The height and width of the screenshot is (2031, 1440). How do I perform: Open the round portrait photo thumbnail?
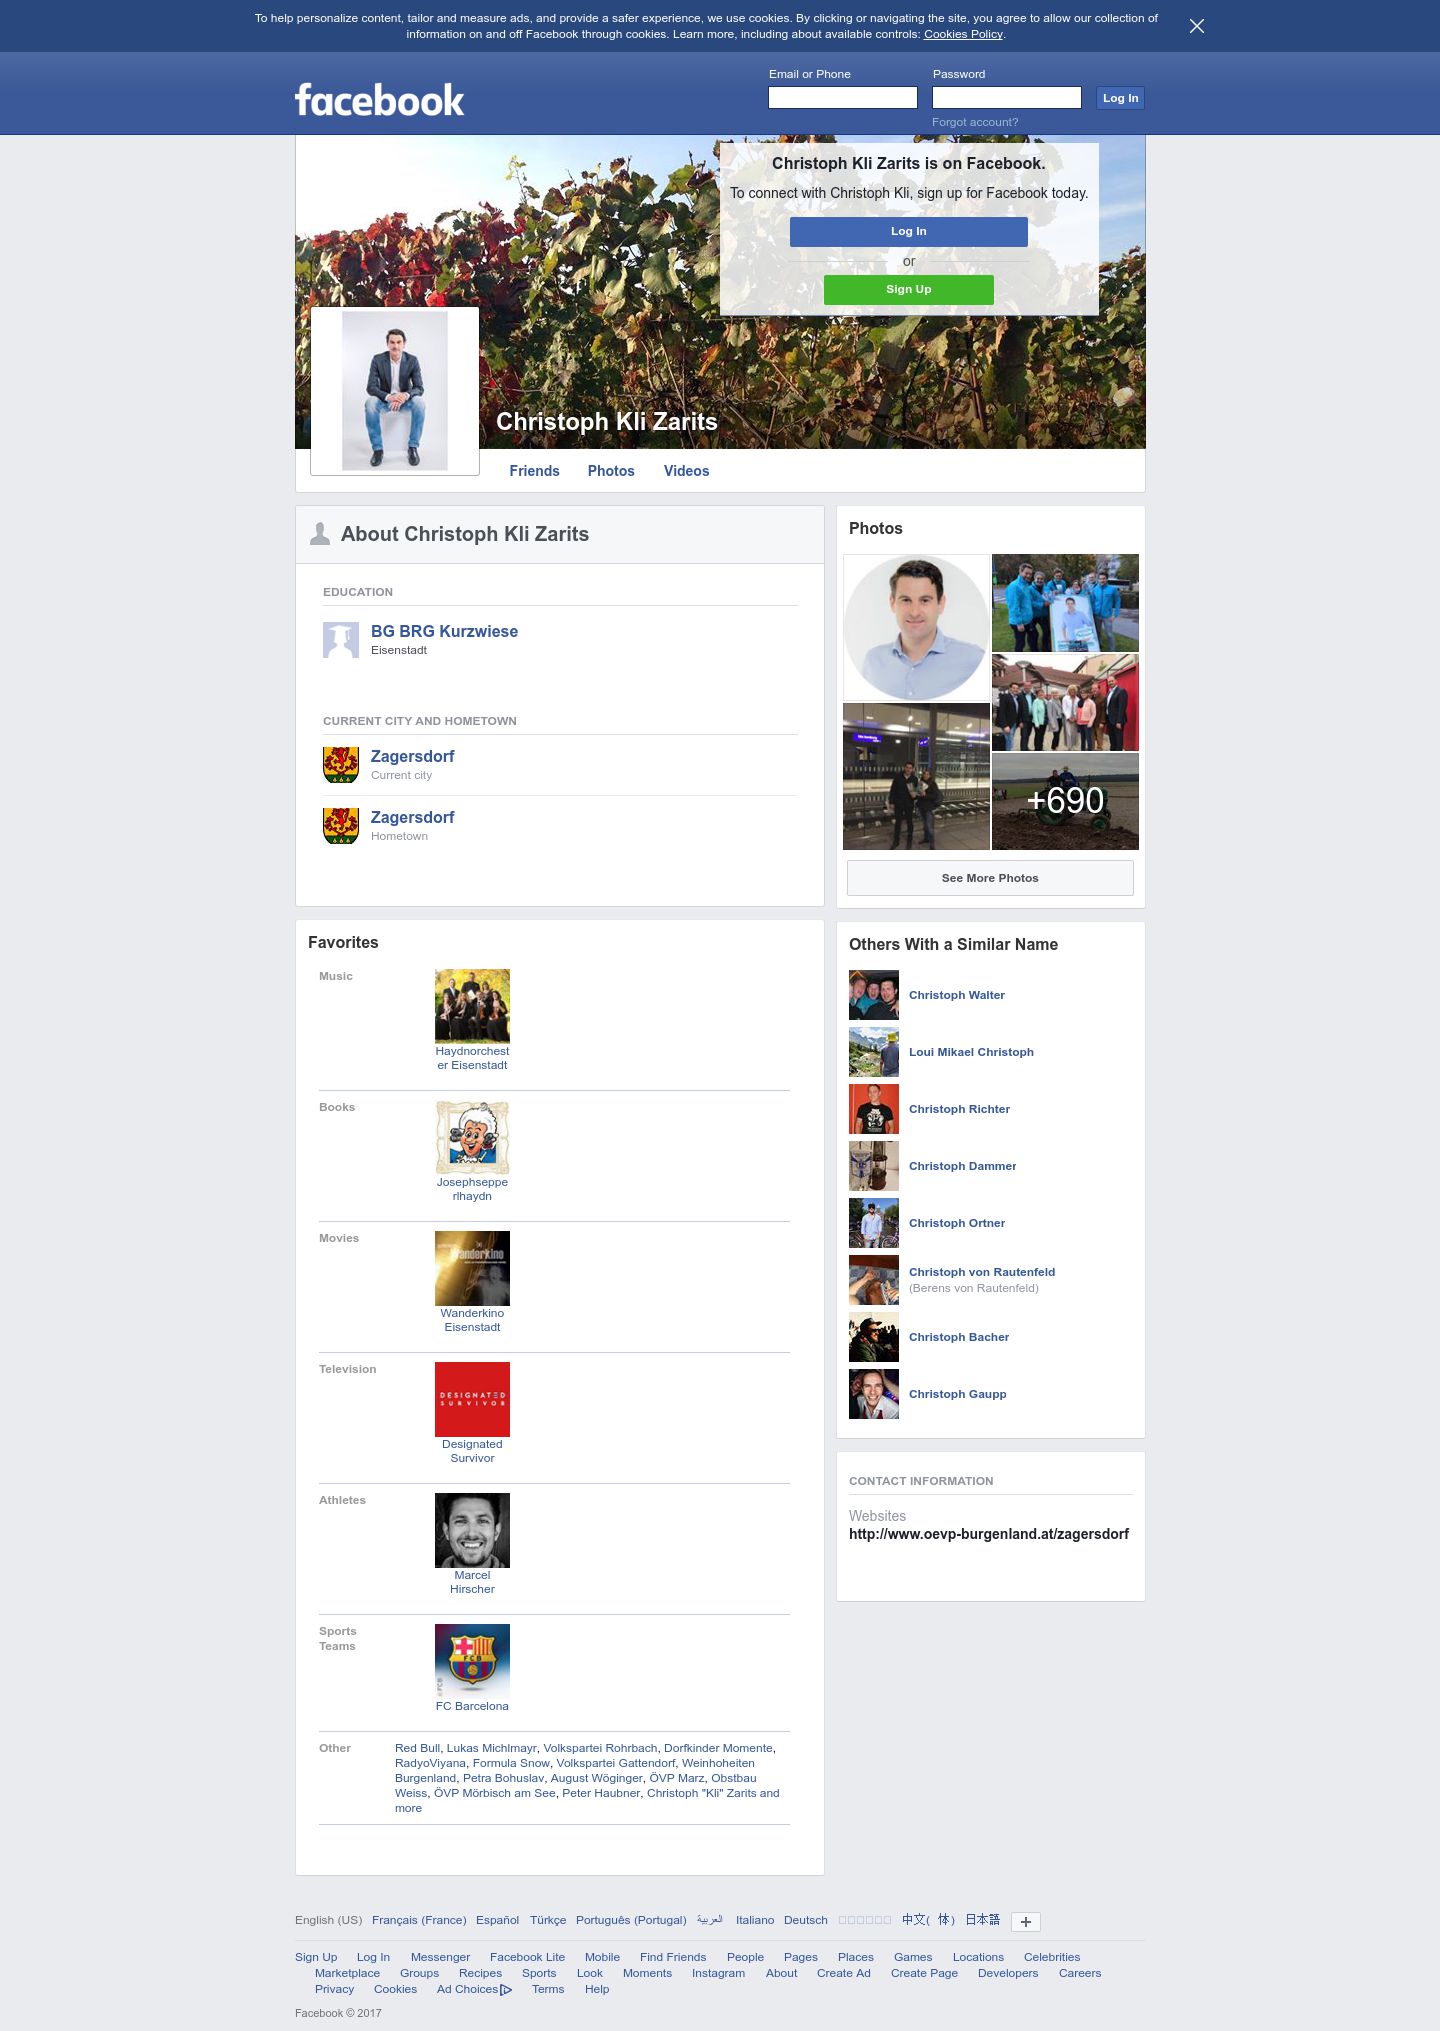click(916, 628)
